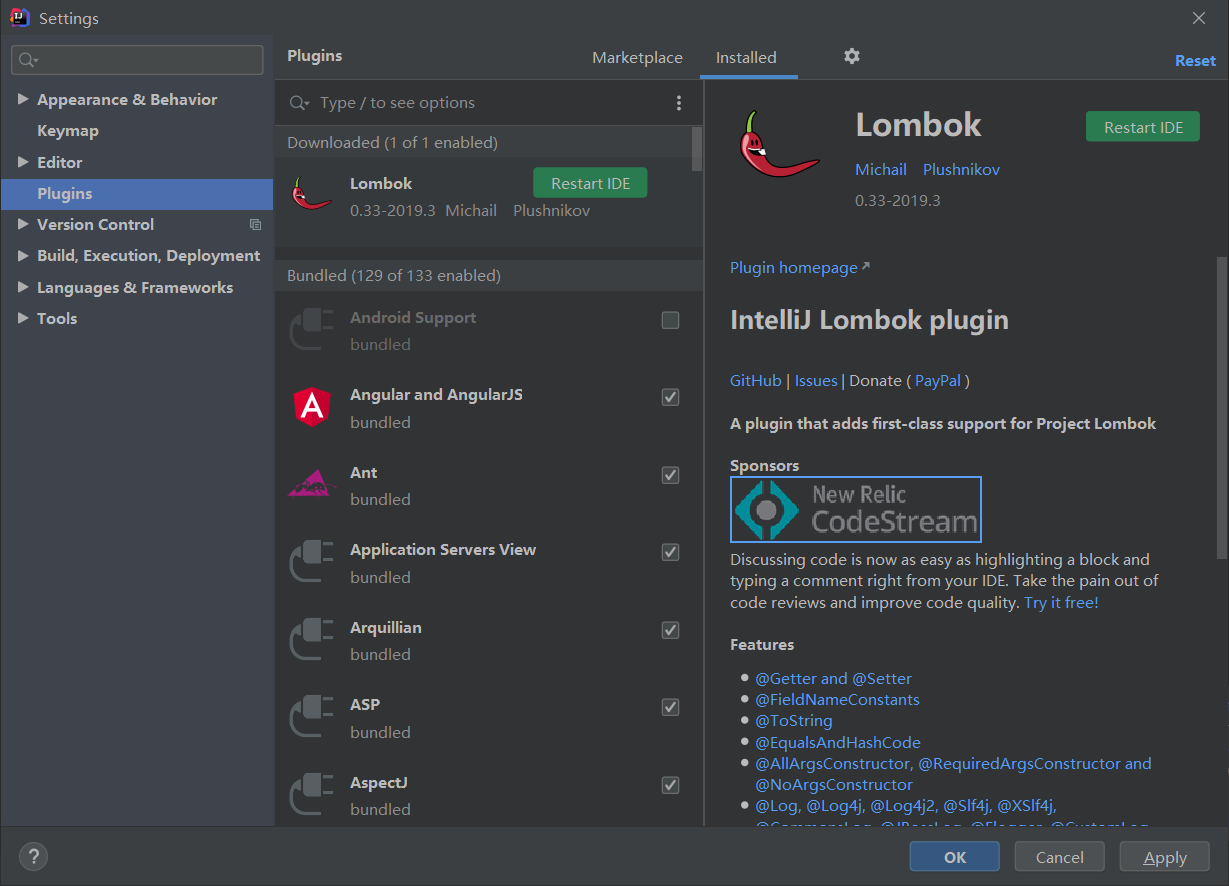
Task: Confirm settings with the OK button
Action: pyautogui.click(x=954, y=857)
